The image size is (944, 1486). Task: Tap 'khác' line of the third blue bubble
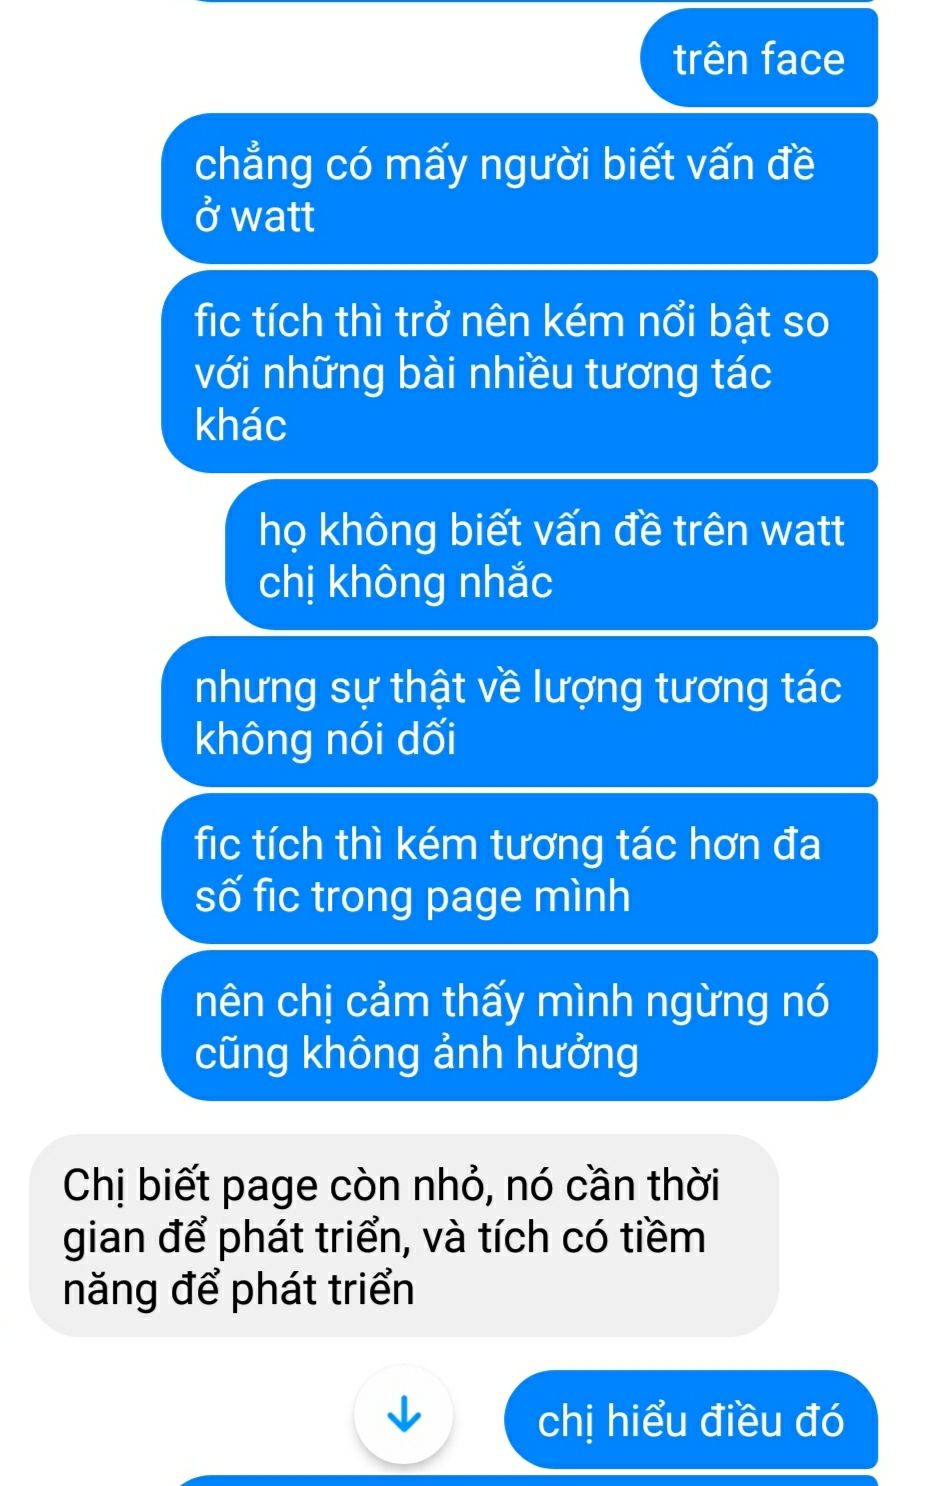tap(240, 425)
